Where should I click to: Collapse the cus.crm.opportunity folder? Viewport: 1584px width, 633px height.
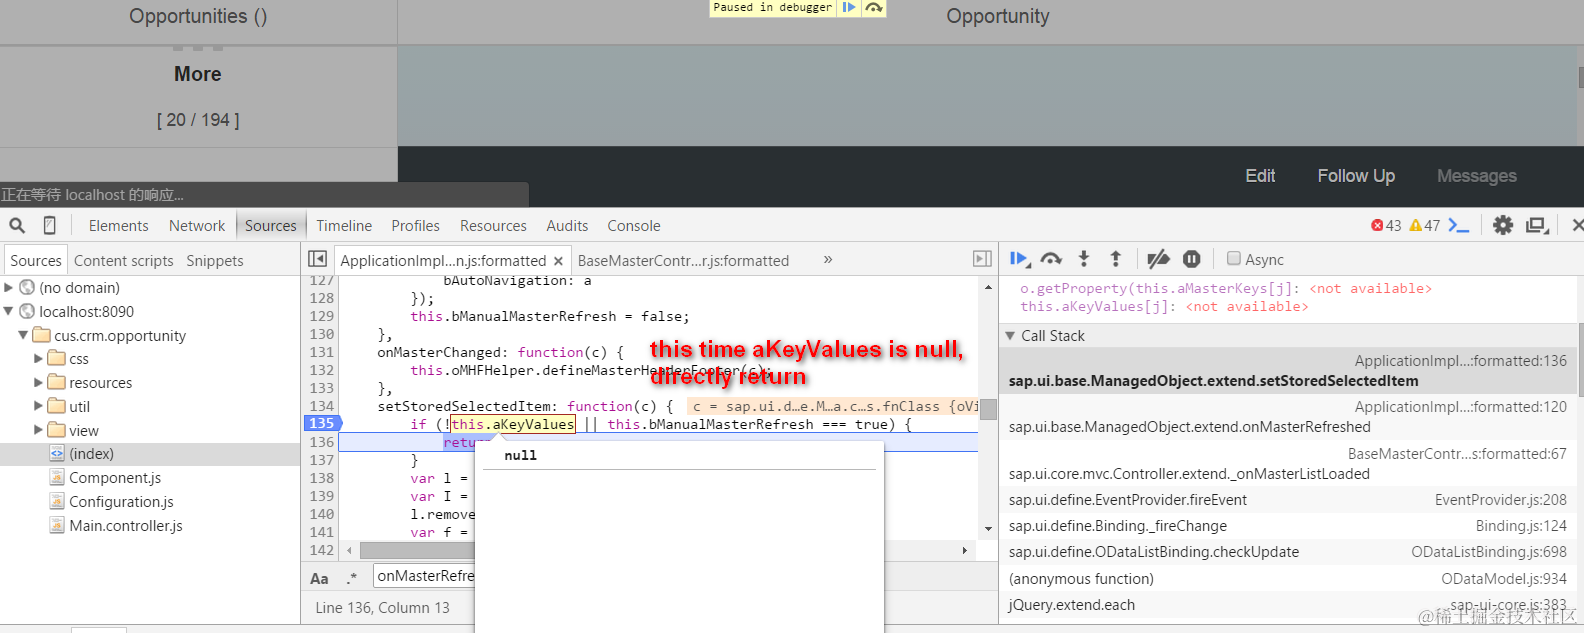23,335
